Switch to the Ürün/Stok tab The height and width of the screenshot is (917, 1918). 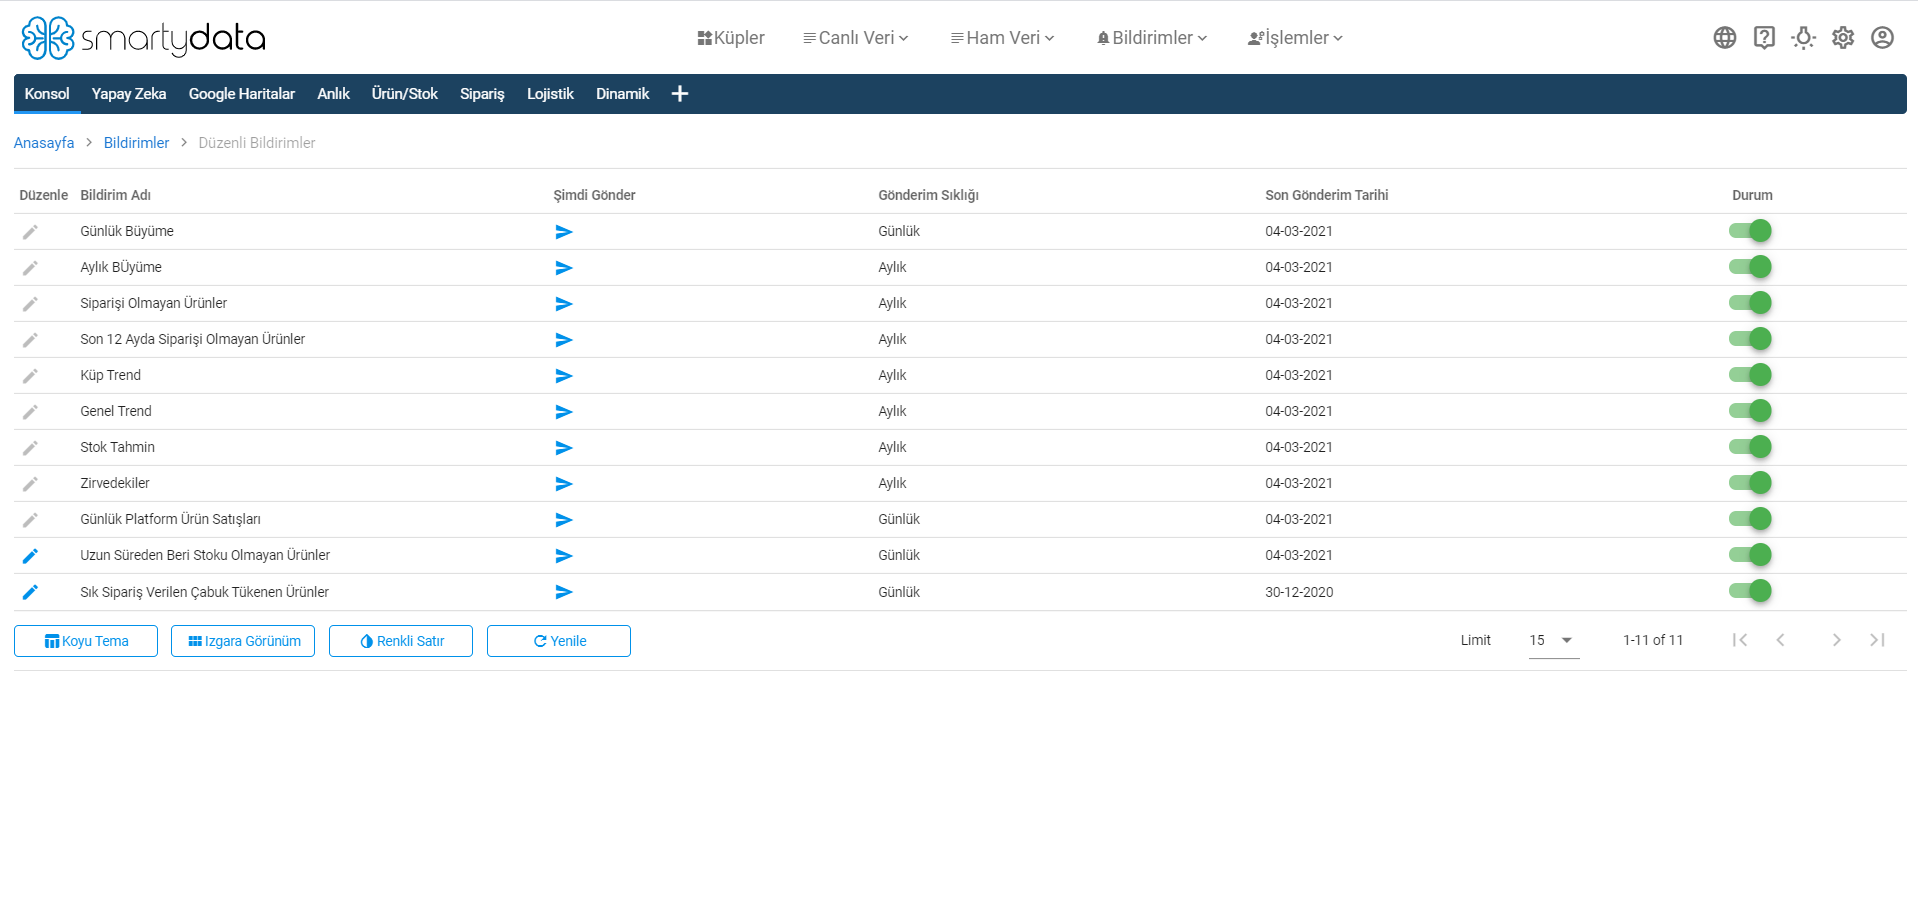tap(405, 94)
